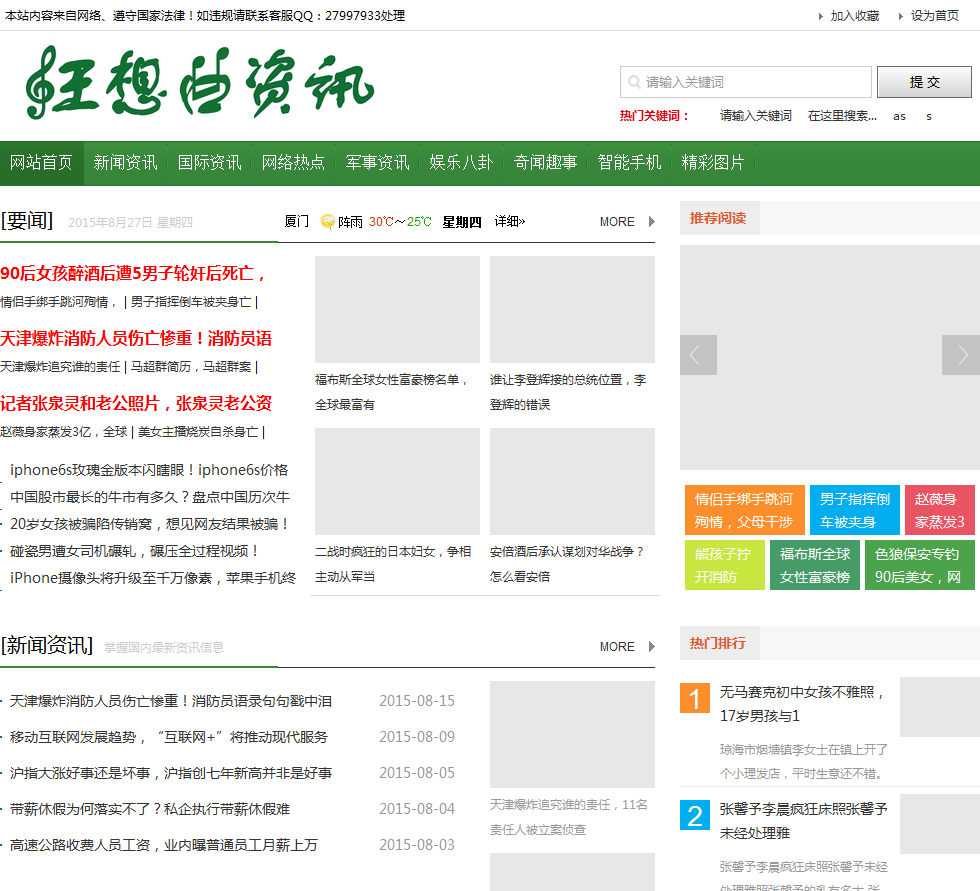This screenshot has width=980, height=891.
Task: Open 移动互联网发展趋势 article
Action: [169, 737]
